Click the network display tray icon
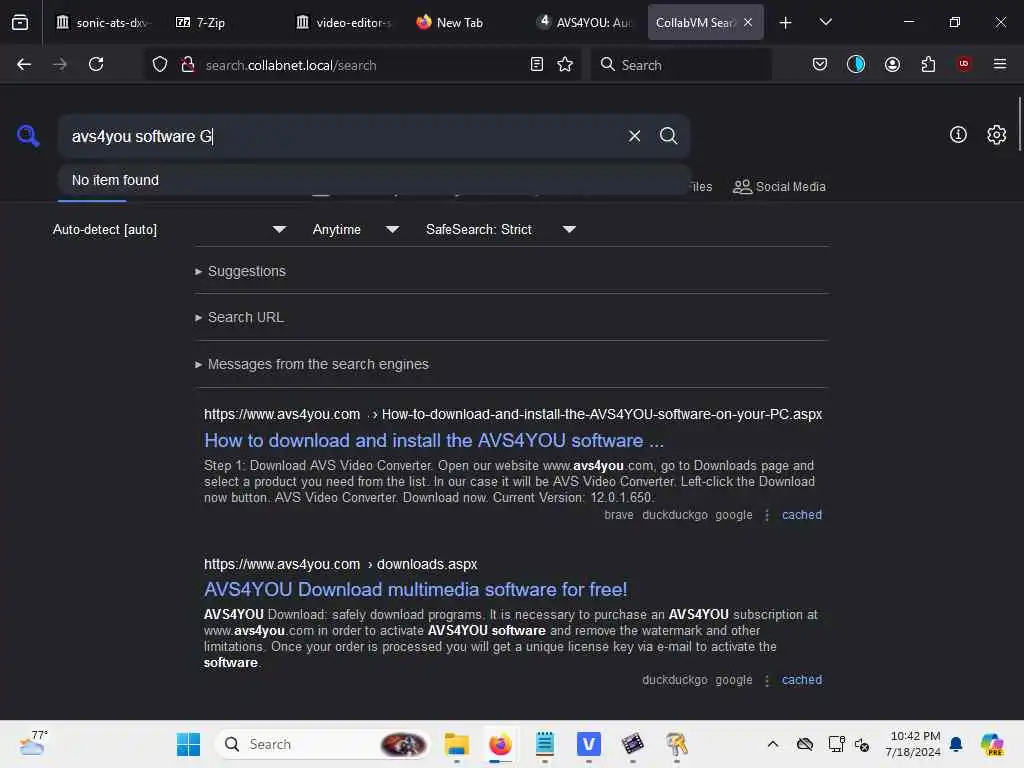The image size is (1024, 768). click(x=836, y=744)
